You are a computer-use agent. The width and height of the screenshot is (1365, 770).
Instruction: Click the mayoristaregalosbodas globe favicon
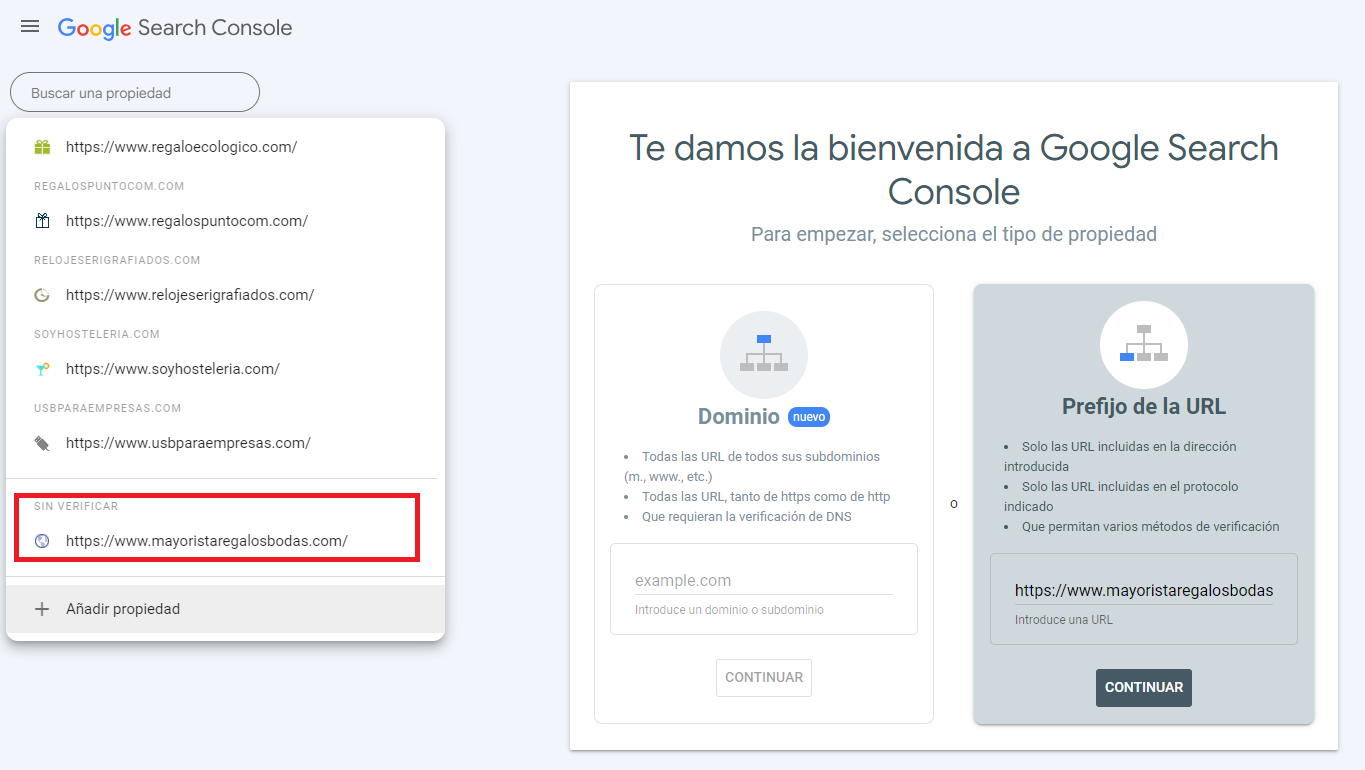point(42,541)
